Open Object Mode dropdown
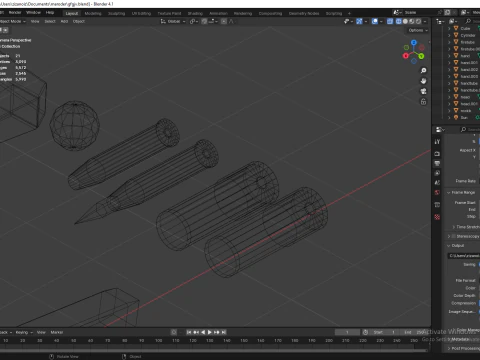480x360 pixels. (12, 21)
